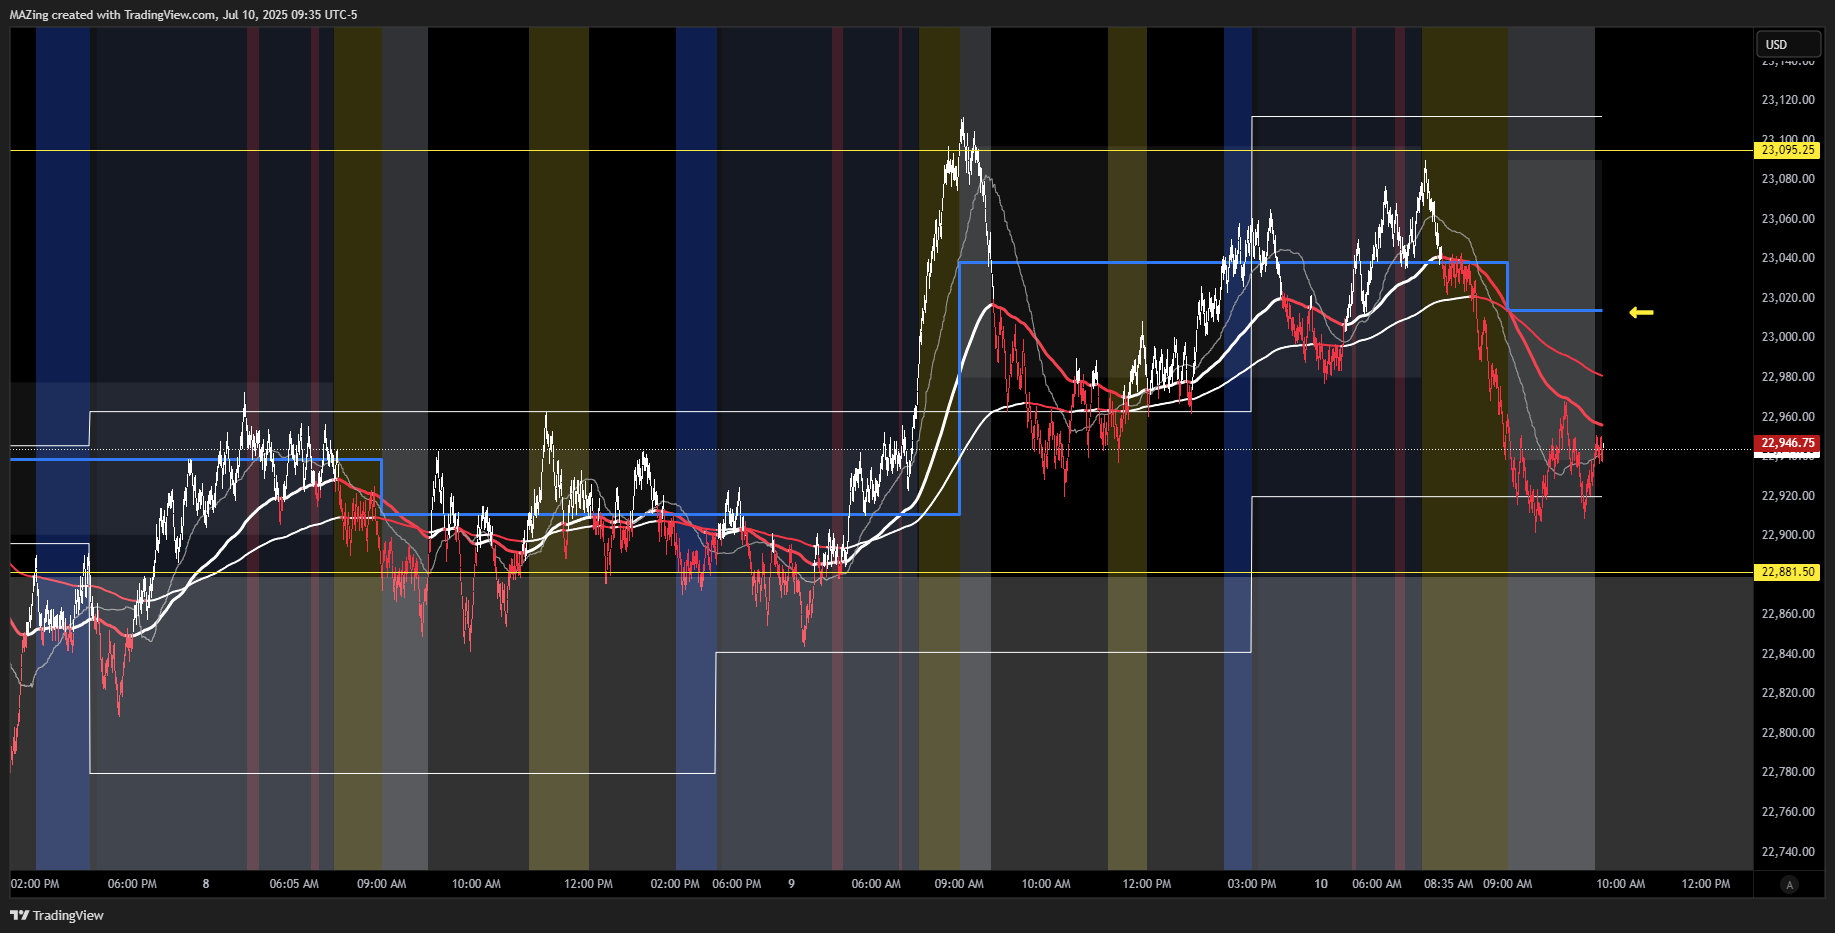Viewport: 1835px width, 933px height.
Task: Toggle the auto-scale 'A' button
Action: tap(1789, 885)
